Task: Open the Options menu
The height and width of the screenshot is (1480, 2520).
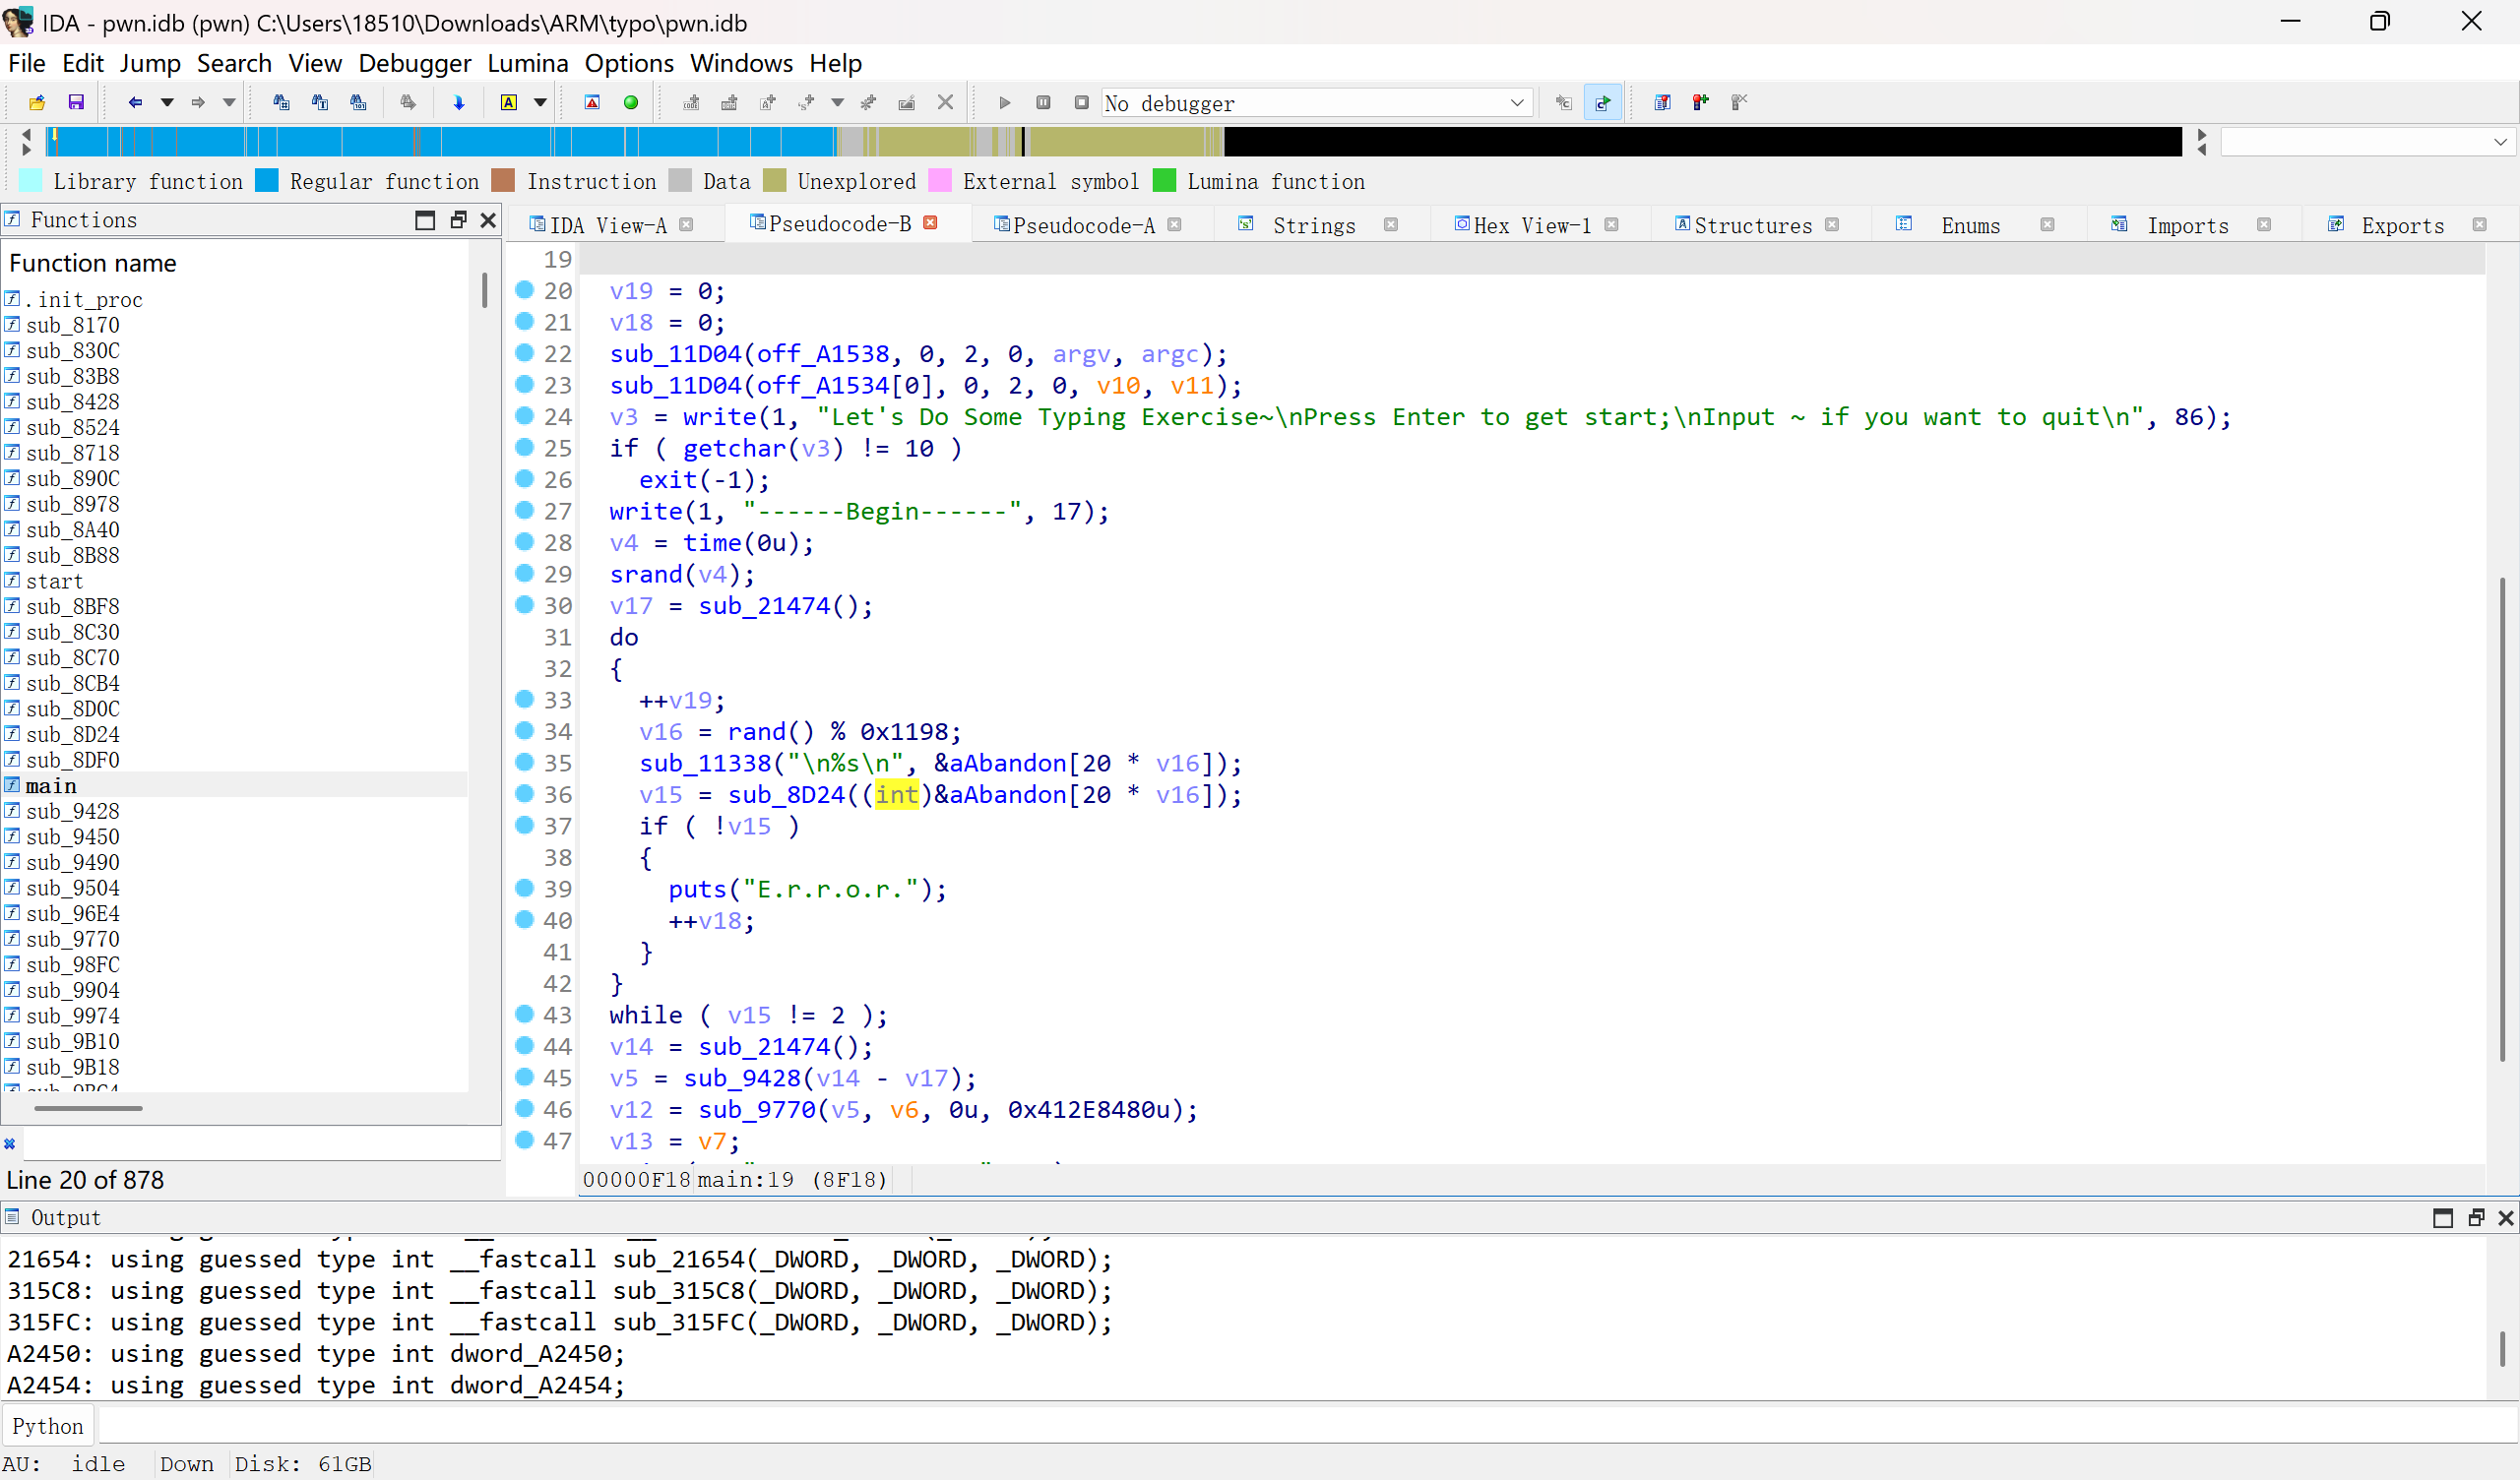Action: 629,63
